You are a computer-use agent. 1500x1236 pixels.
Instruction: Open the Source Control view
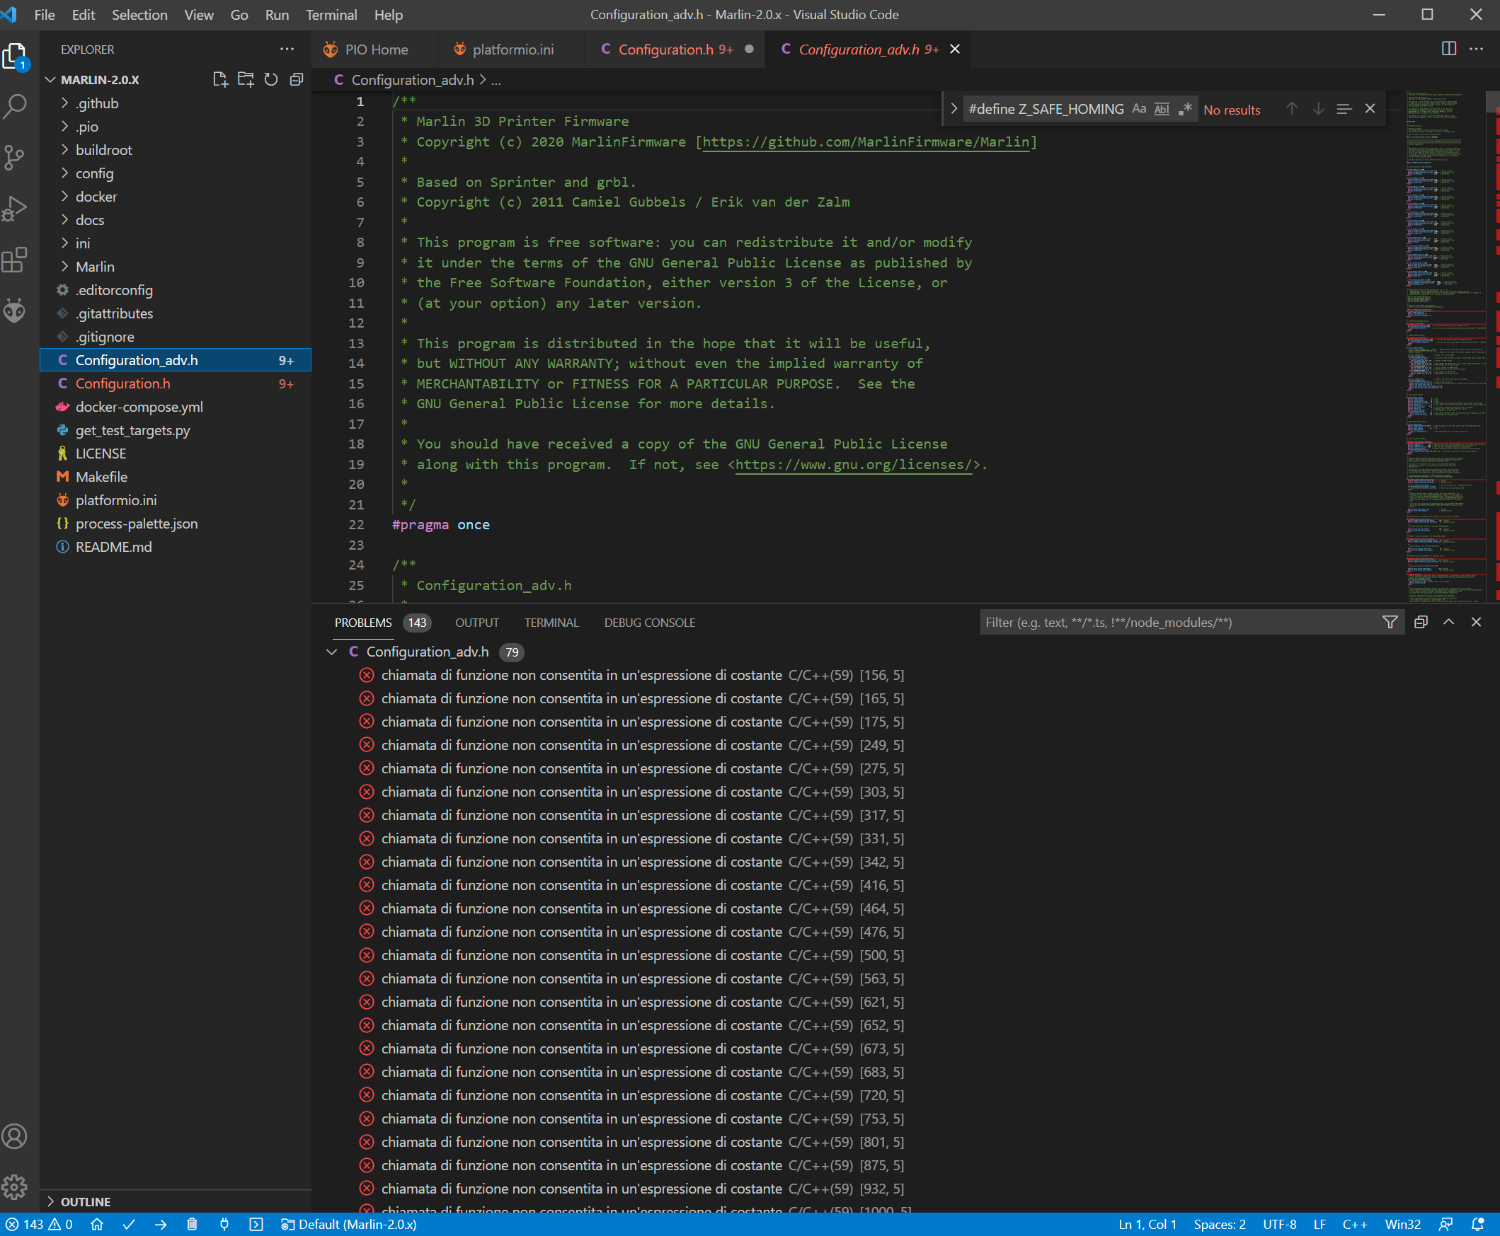[15, 157]
